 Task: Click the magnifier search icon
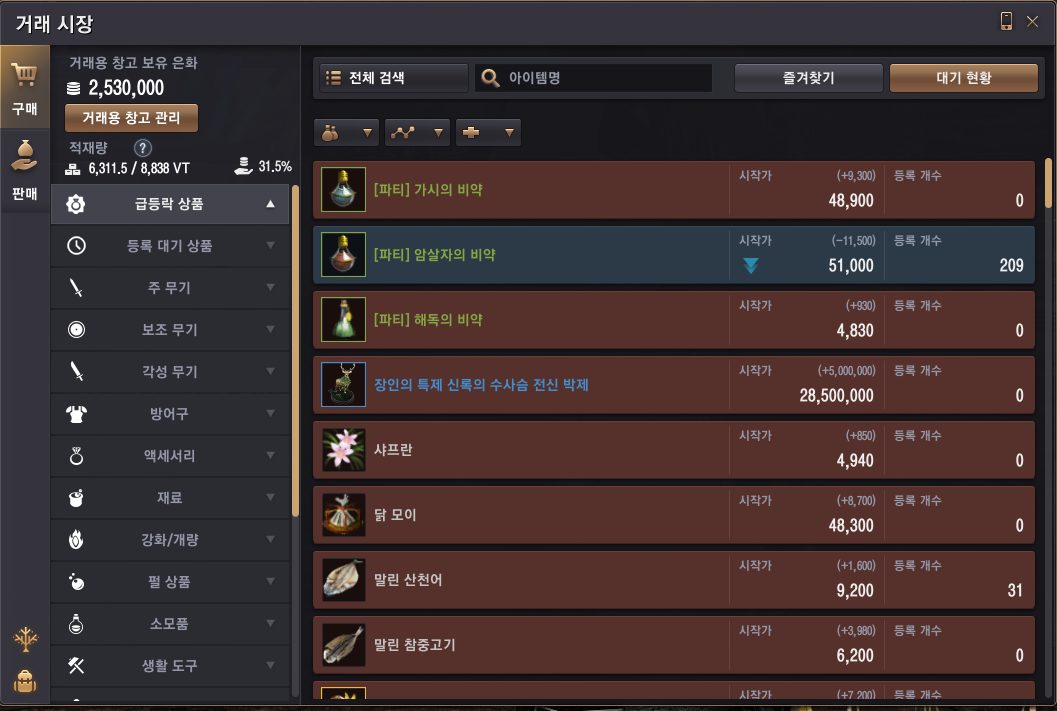(x=490, y=78)
